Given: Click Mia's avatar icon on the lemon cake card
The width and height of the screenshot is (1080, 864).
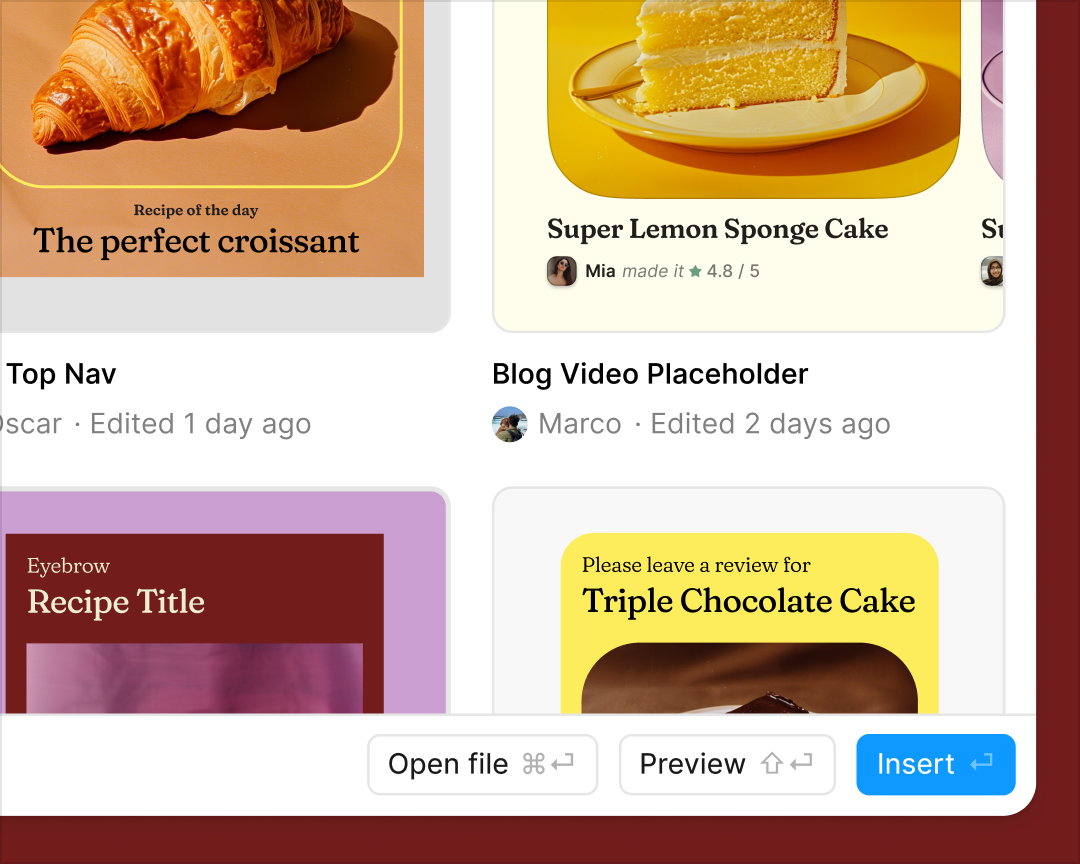Looking at the screenshot, I should tap(562, 271).
